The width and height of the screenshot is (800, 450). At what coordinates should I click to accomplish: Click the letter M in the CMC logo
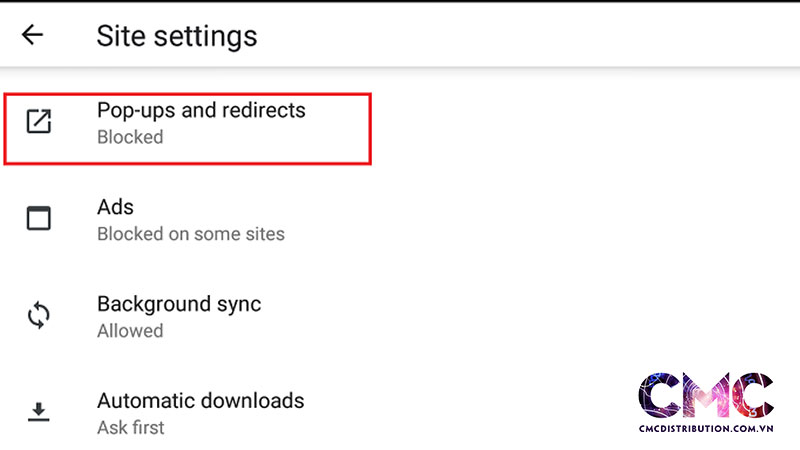click(704, 394)
